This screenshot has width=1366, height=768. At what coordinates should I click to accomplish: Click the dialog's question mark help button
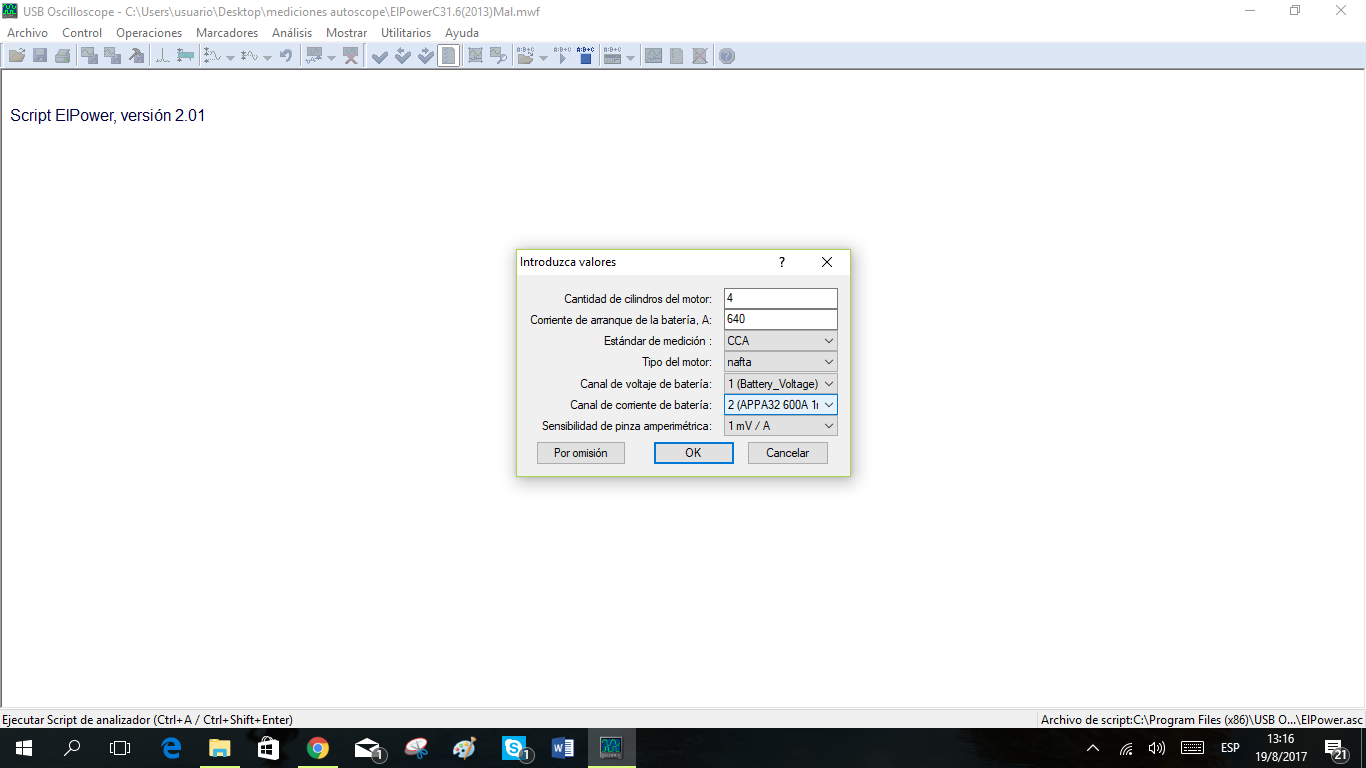coord(782,262)
